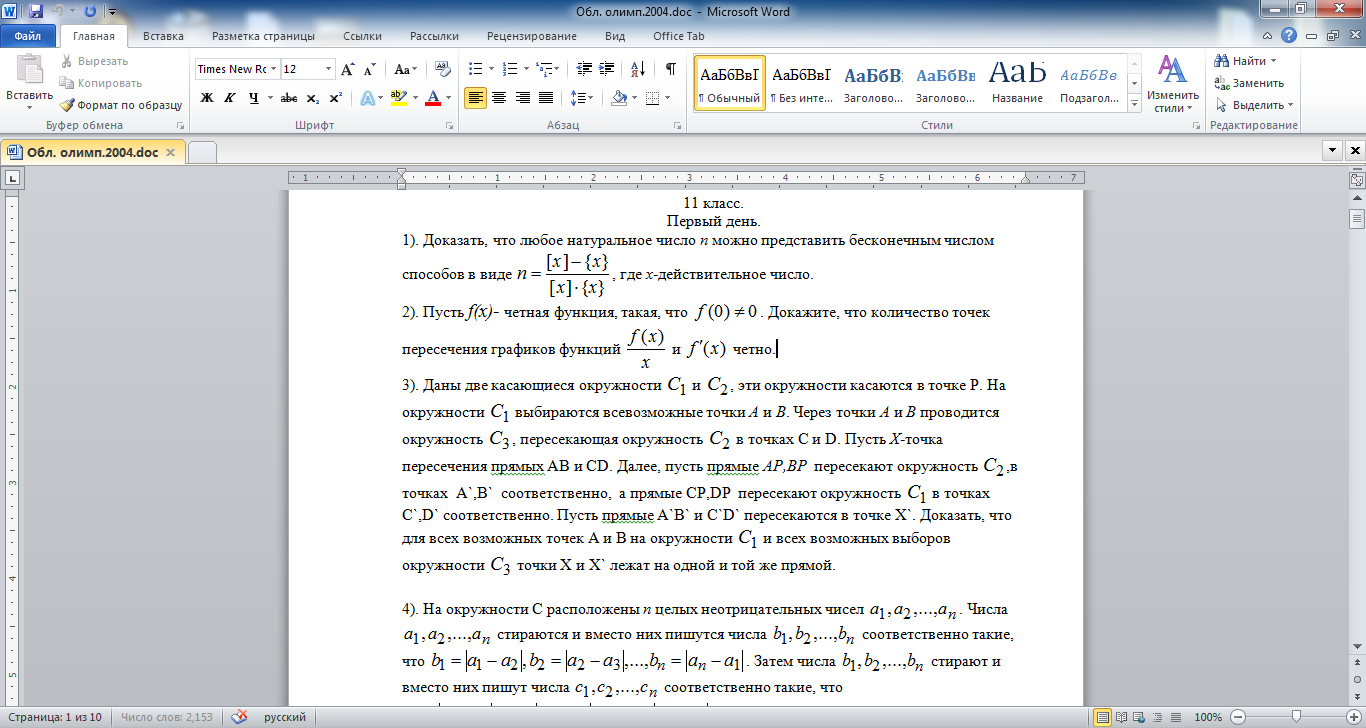1366x728 pixels.
Task: Click the vertical scrollbar thumb
Action: point(1357,220)
